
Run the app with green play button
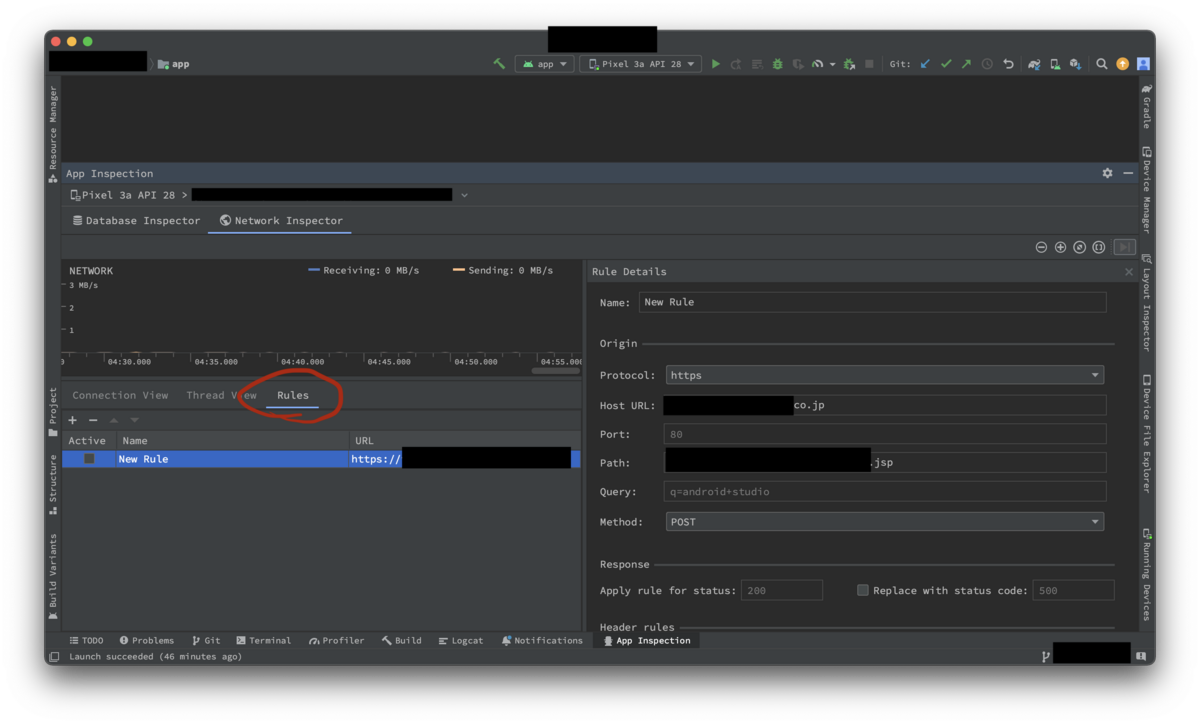click(715, 64)
